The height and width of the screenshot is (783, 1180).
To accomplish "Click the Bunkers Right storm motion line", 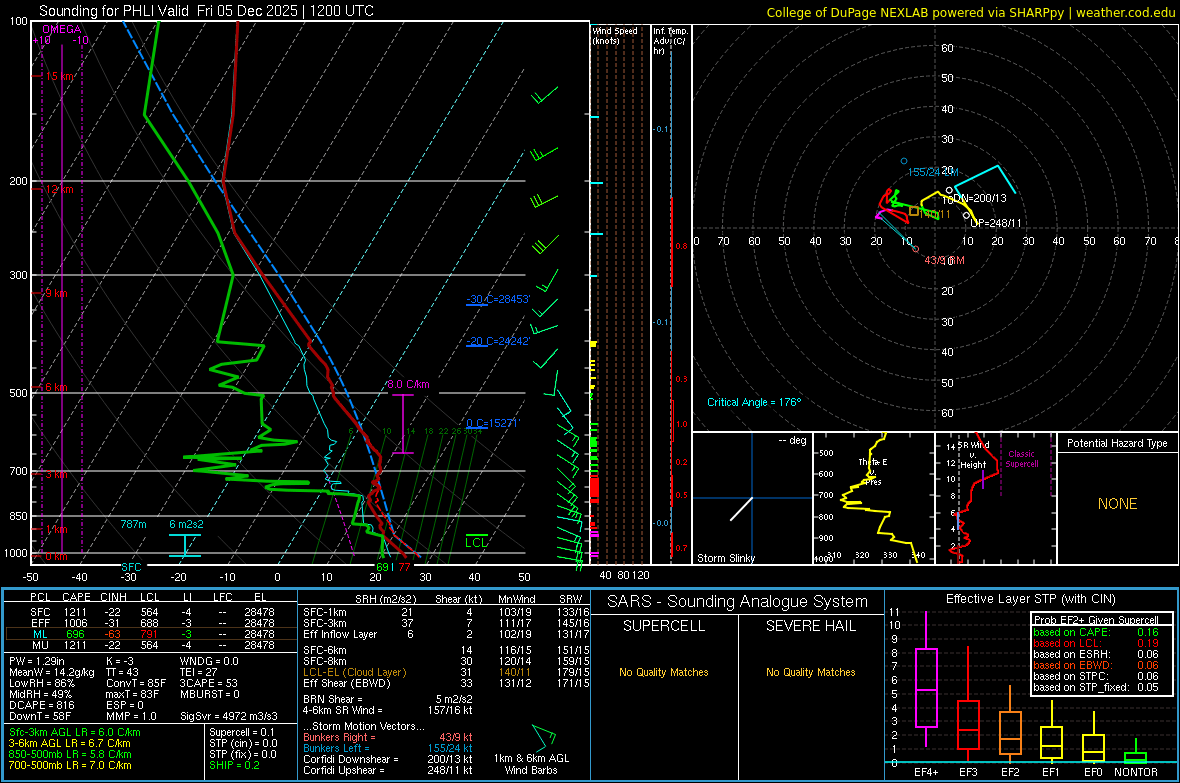I will 388,737.
